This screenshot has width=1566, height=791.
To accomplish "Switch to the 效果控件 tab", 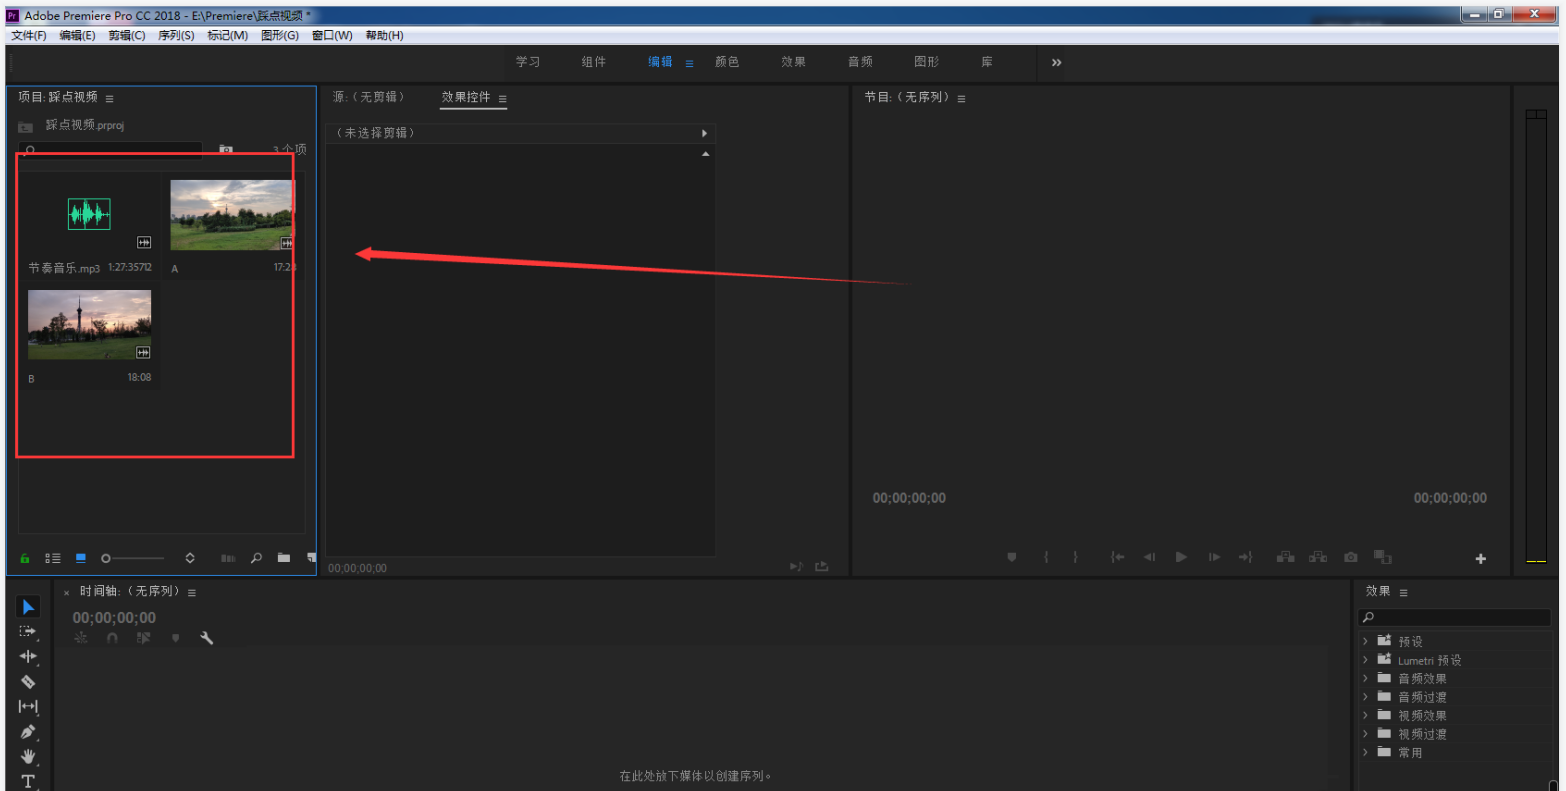I will [x=466, y=97].
